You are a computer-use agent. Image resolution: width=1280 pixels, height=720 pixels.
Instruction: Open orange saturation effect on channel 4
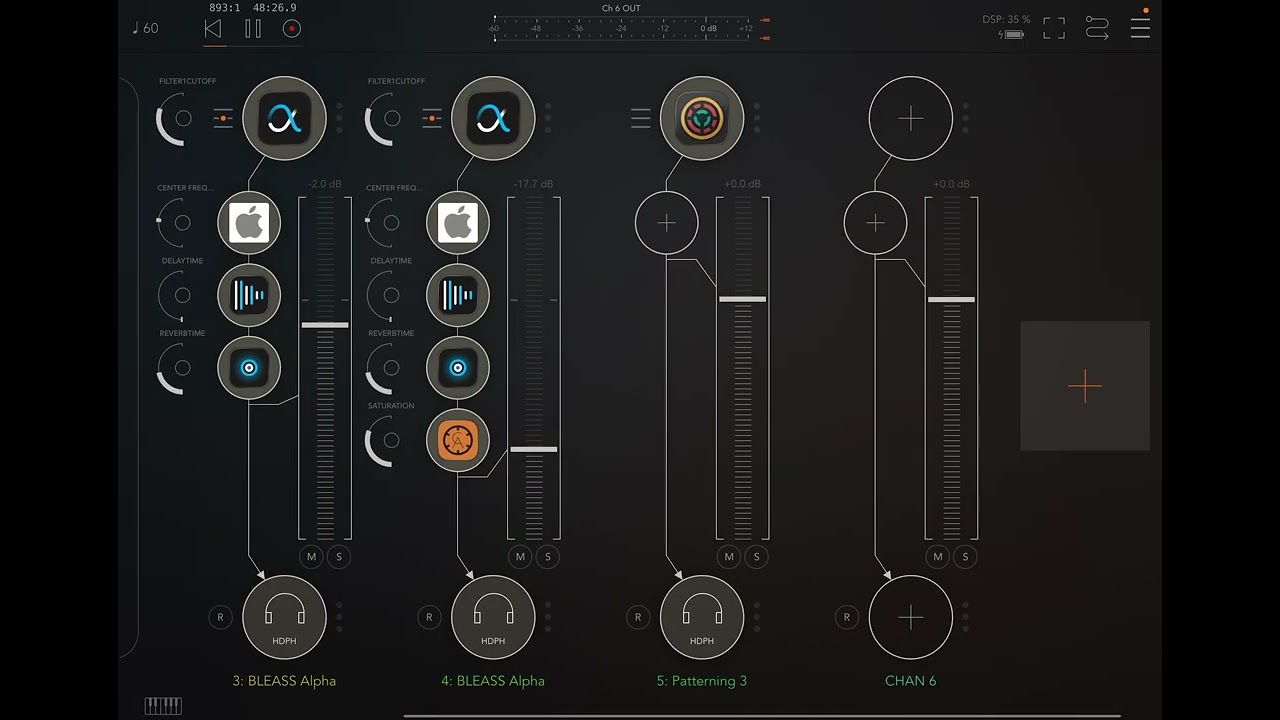pos(458,440)
